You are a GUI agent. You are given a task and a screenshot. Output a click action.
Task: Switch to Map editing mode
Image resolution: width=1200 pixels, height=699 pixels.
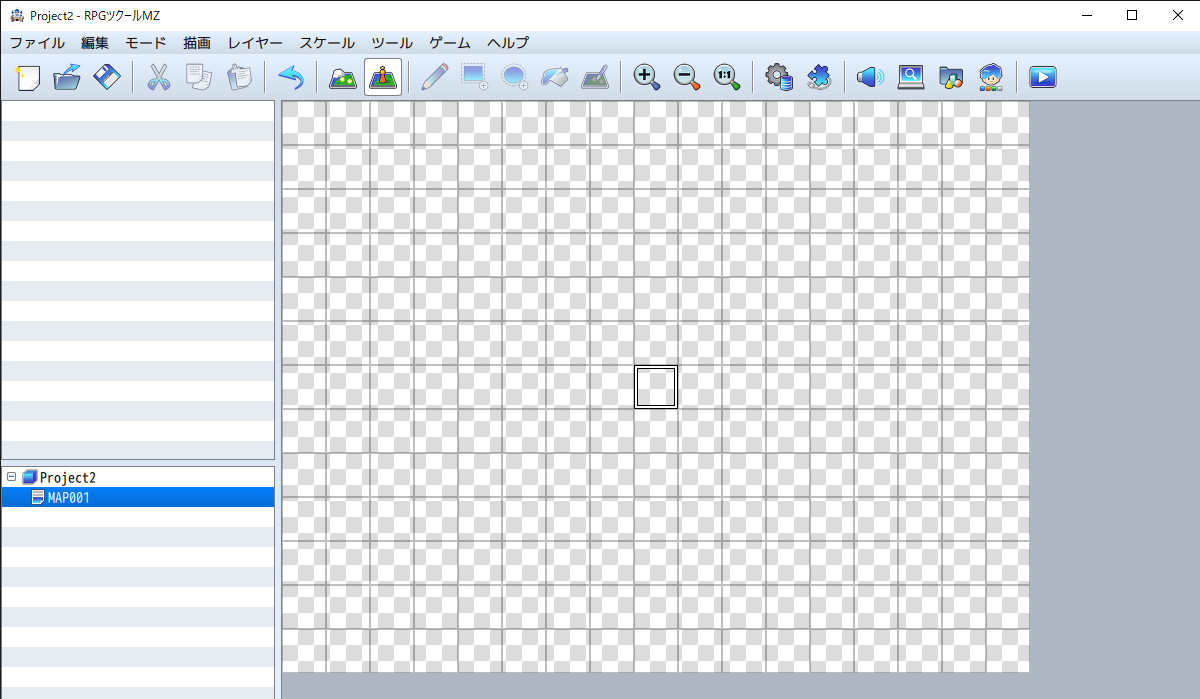[x=342, y=77]
